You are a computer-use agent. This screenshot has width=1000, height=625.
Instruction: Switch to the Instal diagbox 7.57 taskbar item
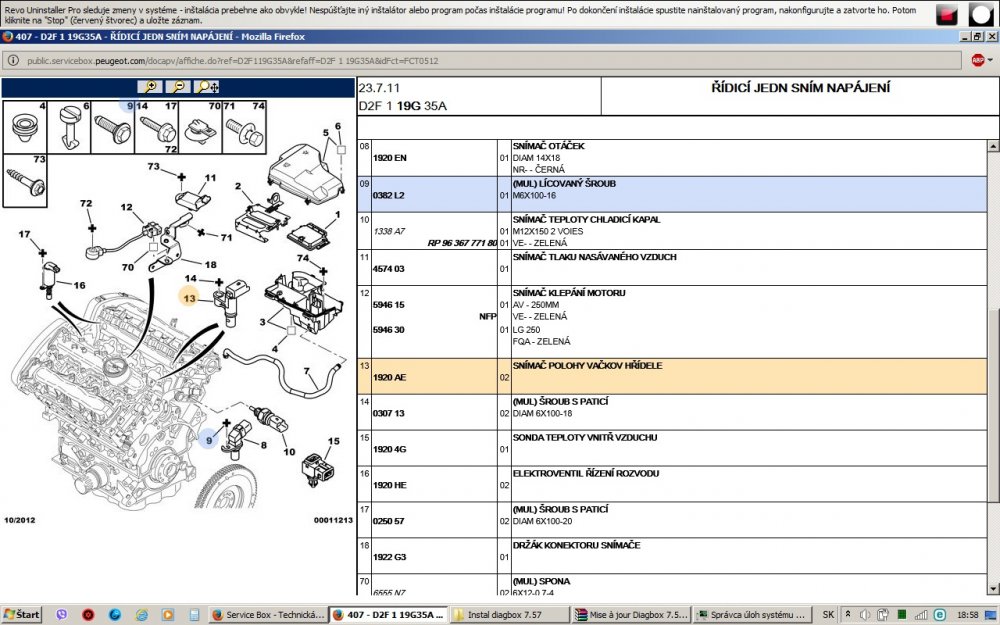pos(509,615)
